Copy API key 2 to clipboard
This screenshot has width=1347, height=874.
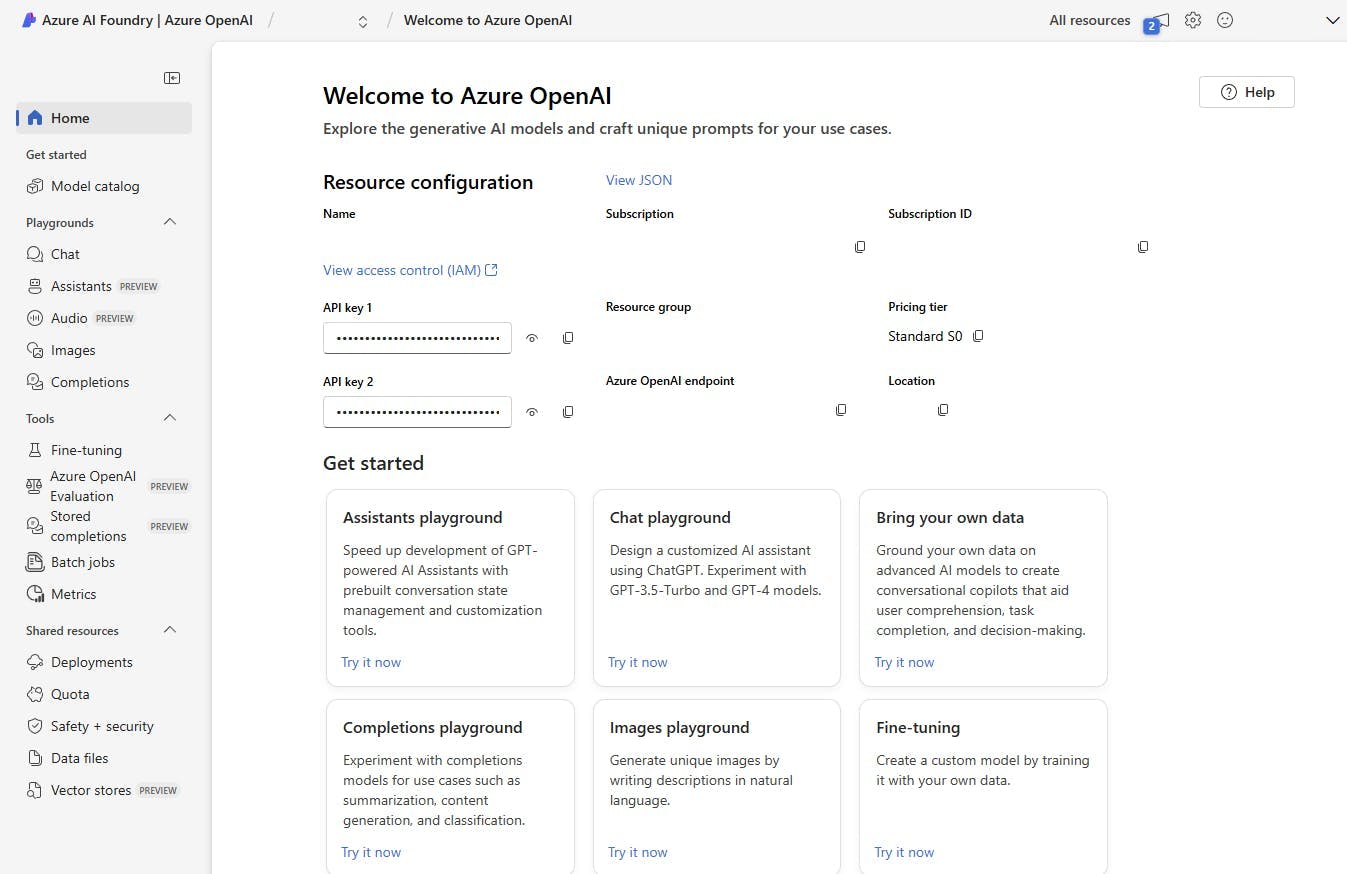coord(568,412)
